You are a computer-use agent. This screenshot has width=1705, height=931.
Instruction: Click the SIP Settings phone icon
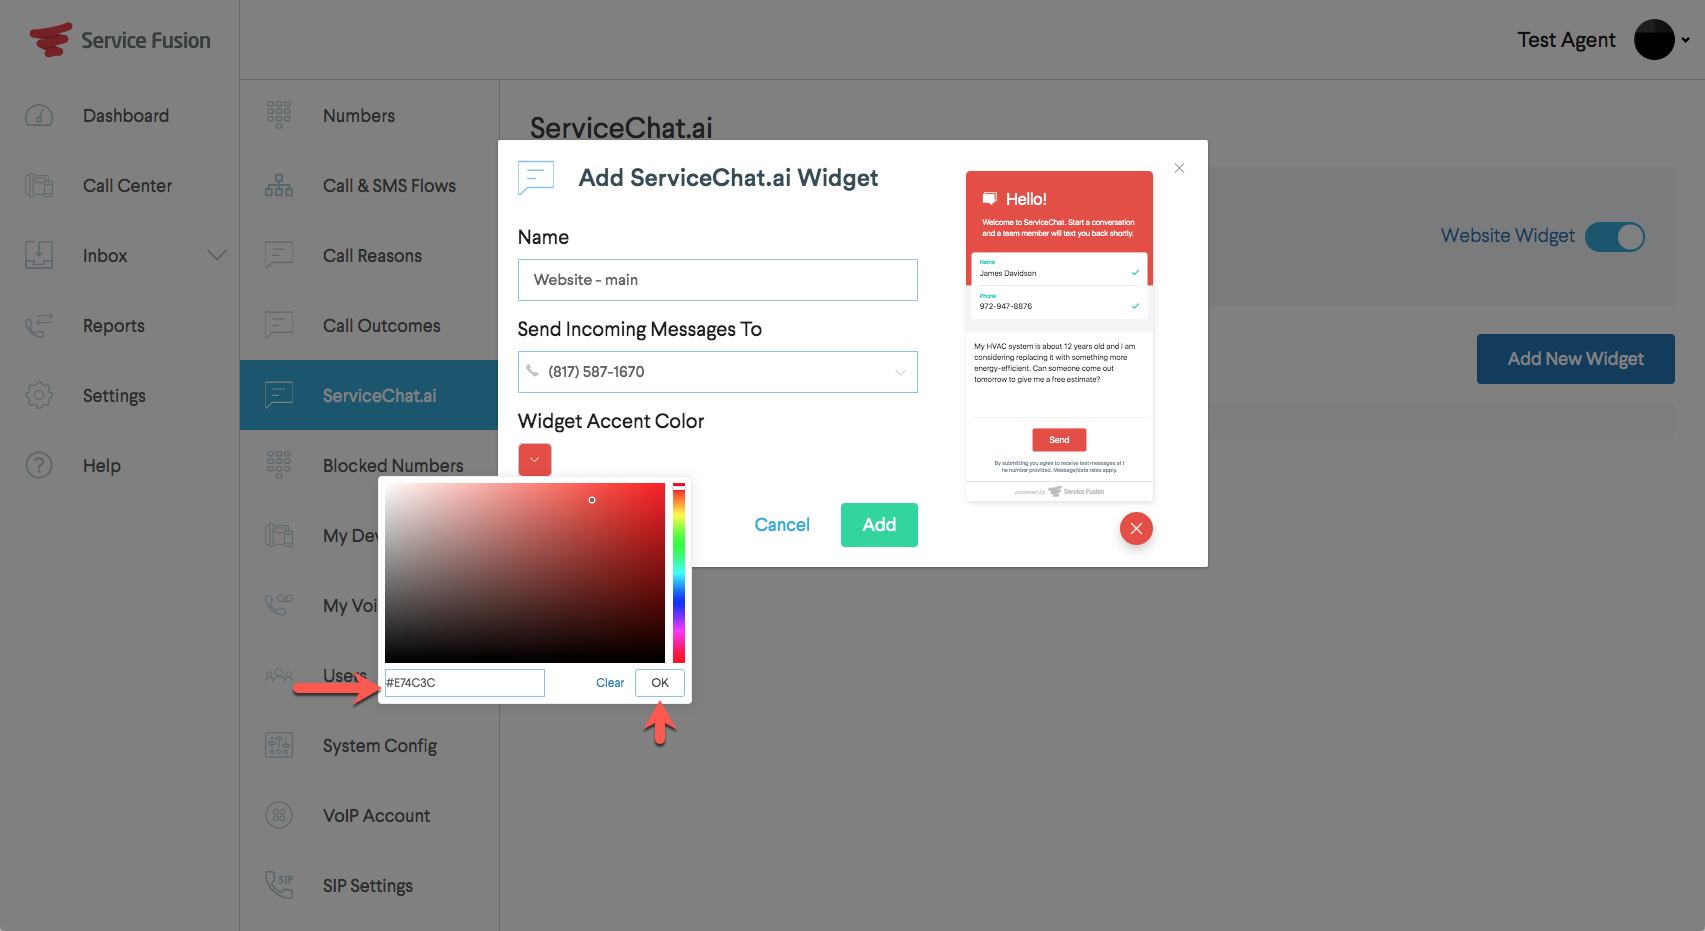click(279, 886)
